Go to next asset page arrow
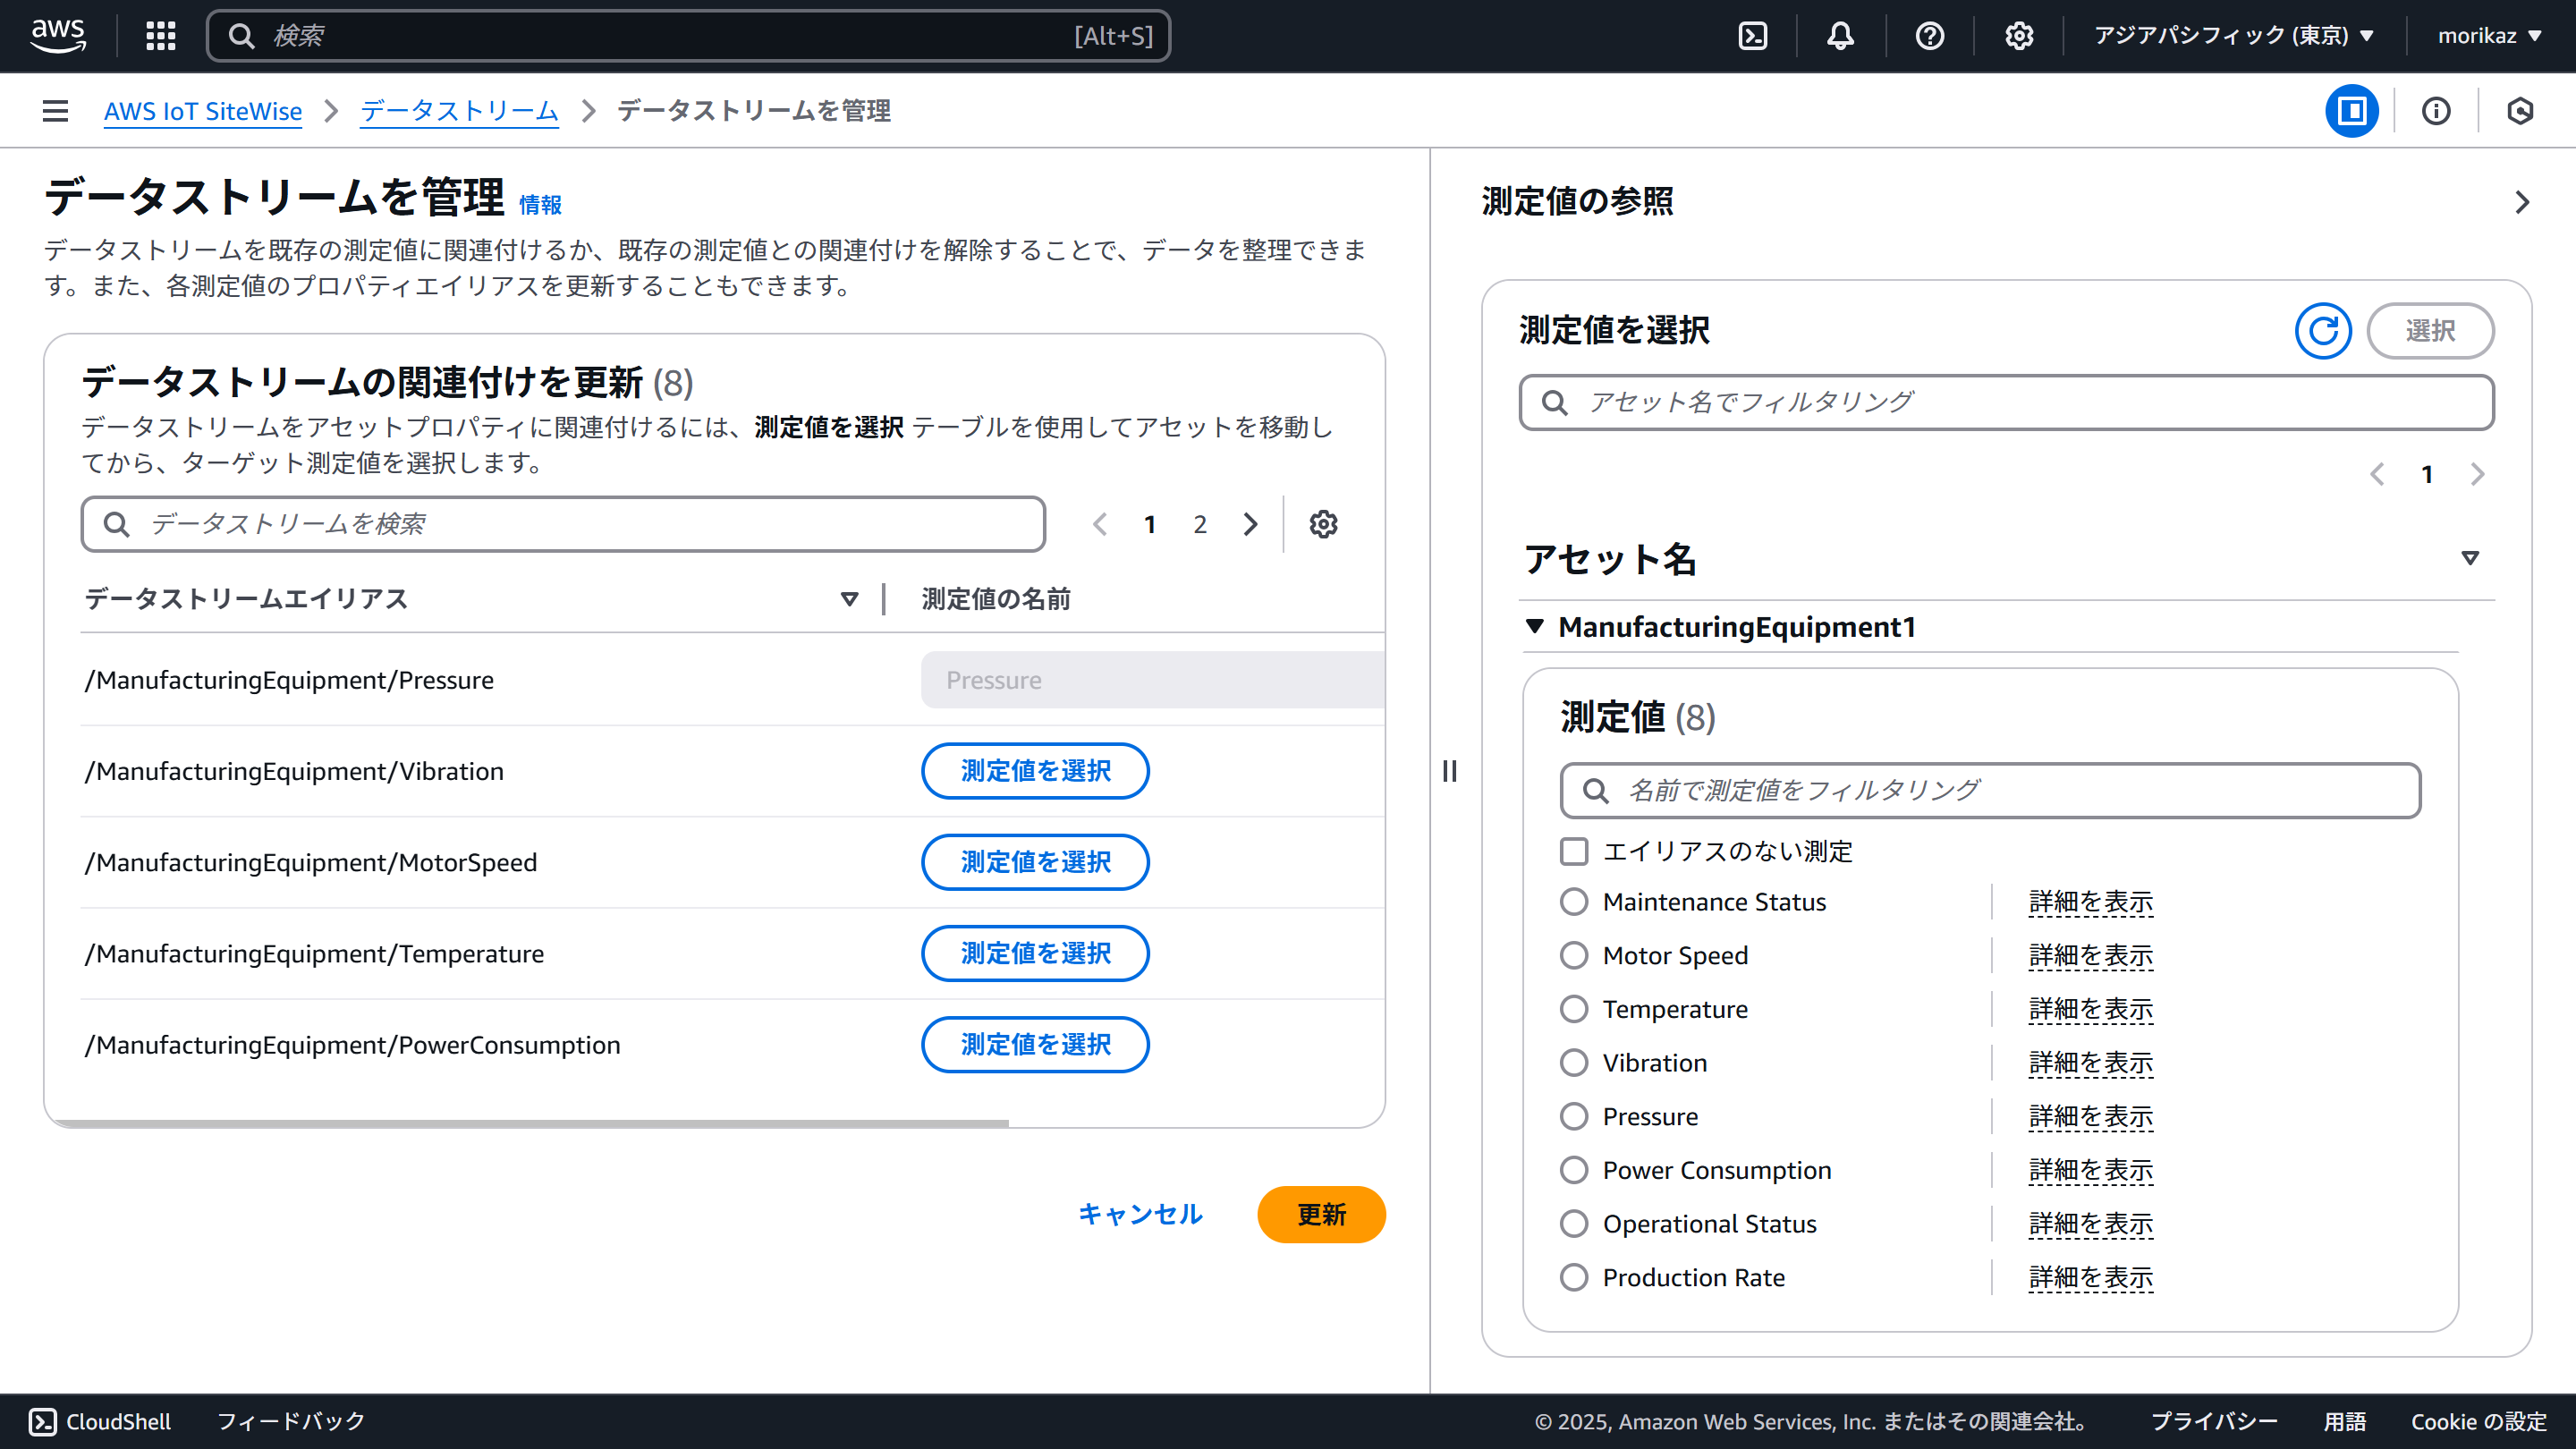Screen dimensions: 2576x1449 2477,474
